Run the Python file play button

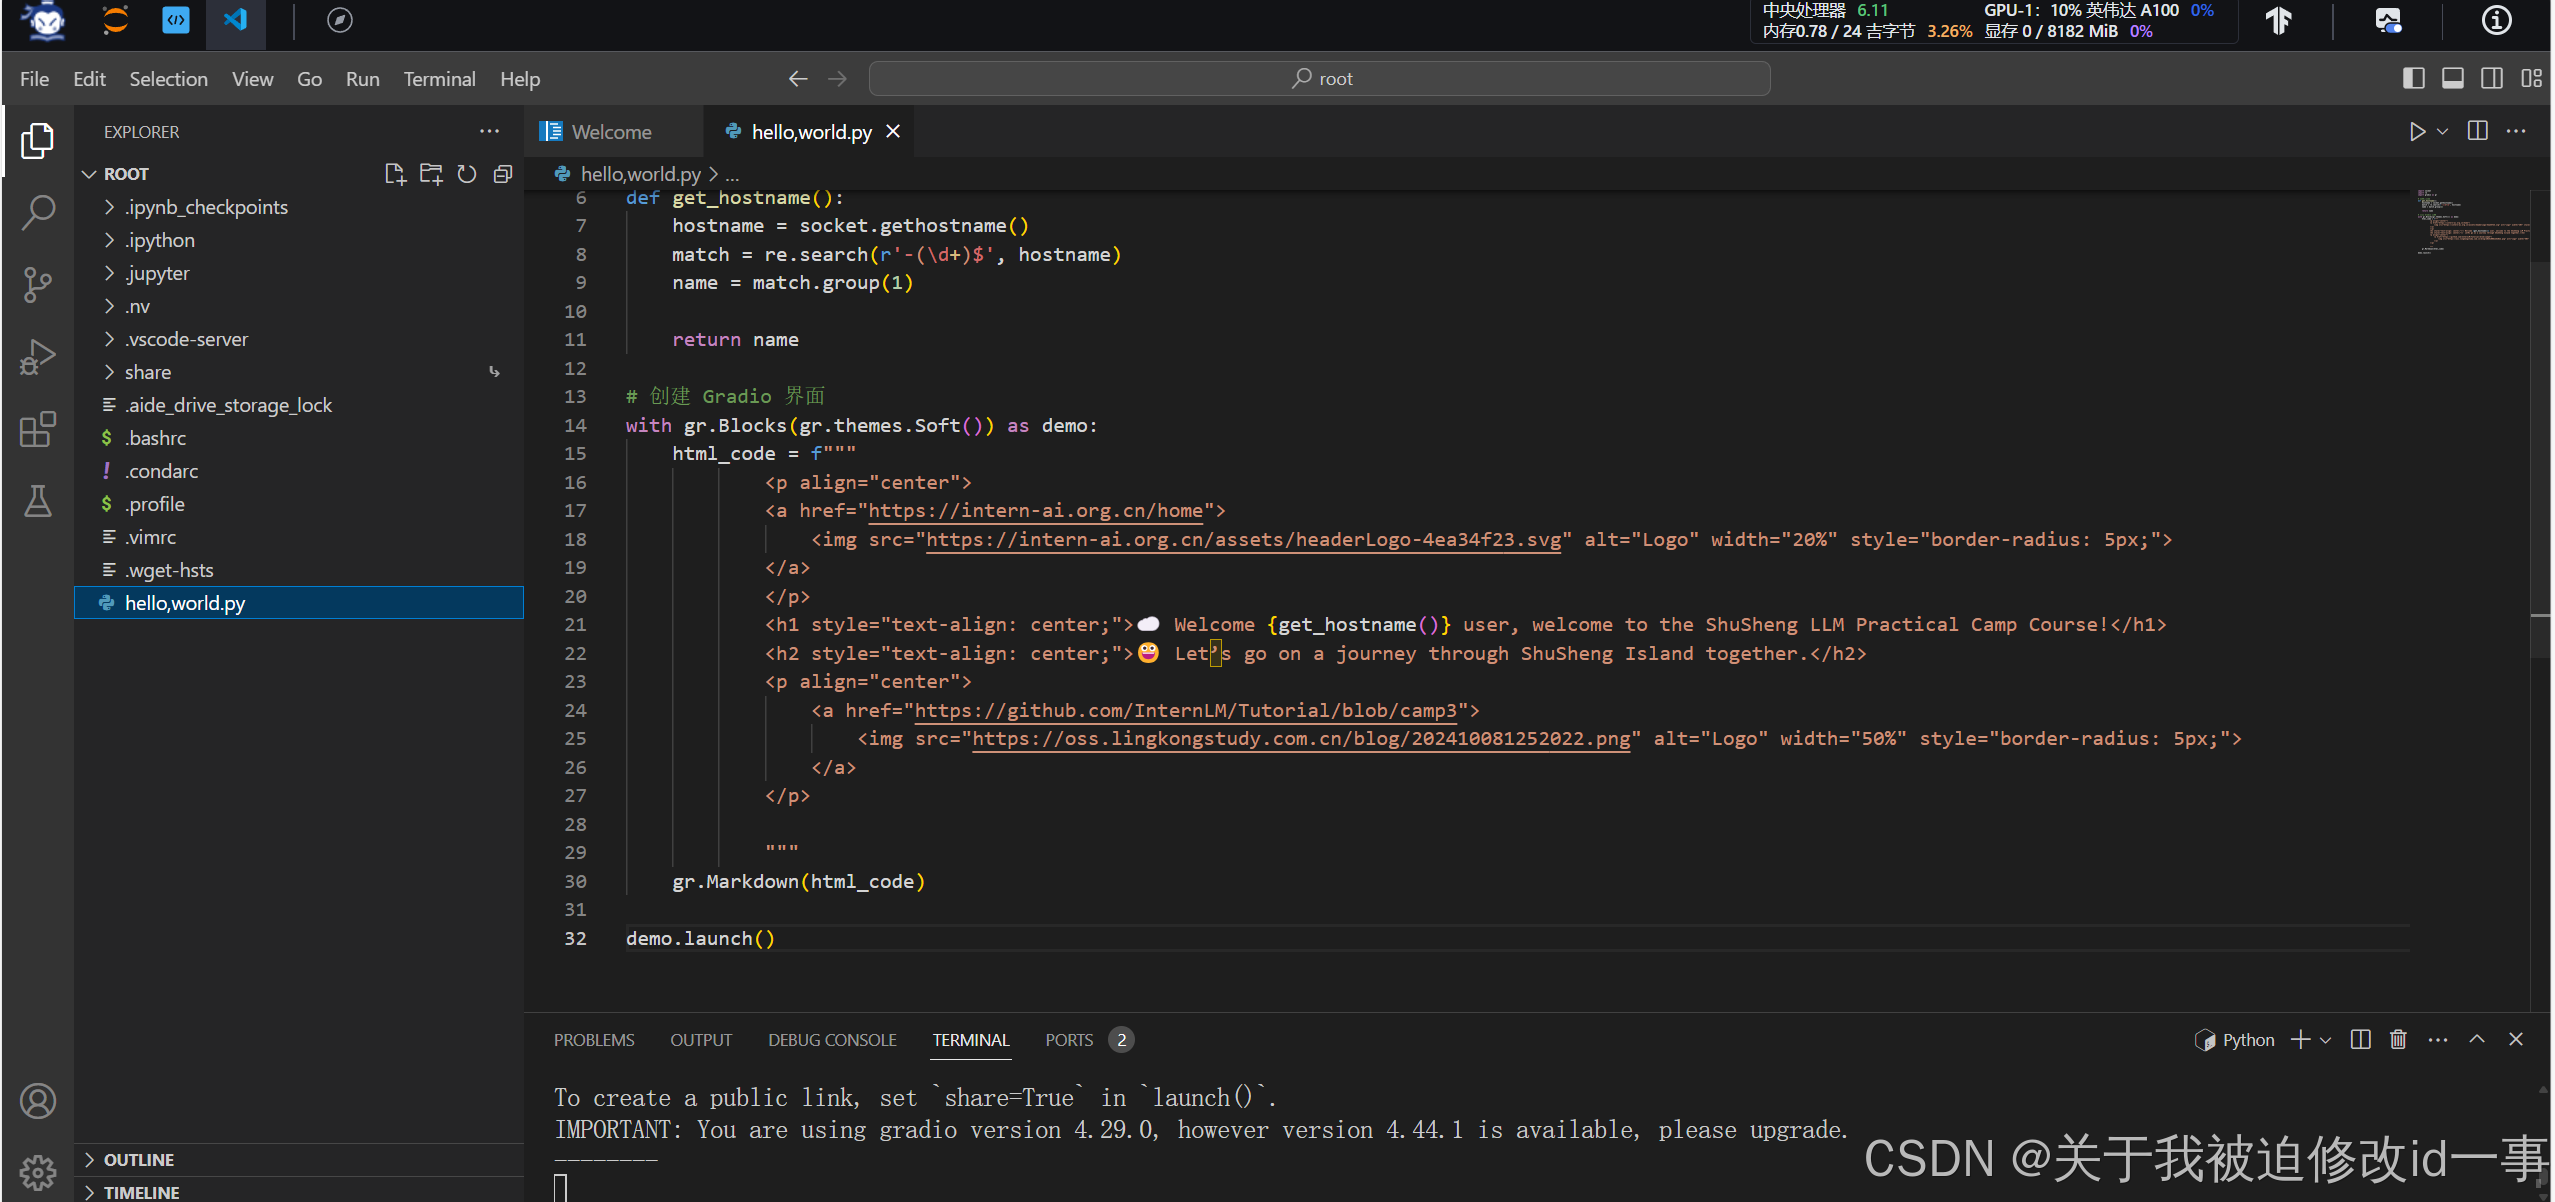(2416, 132)
